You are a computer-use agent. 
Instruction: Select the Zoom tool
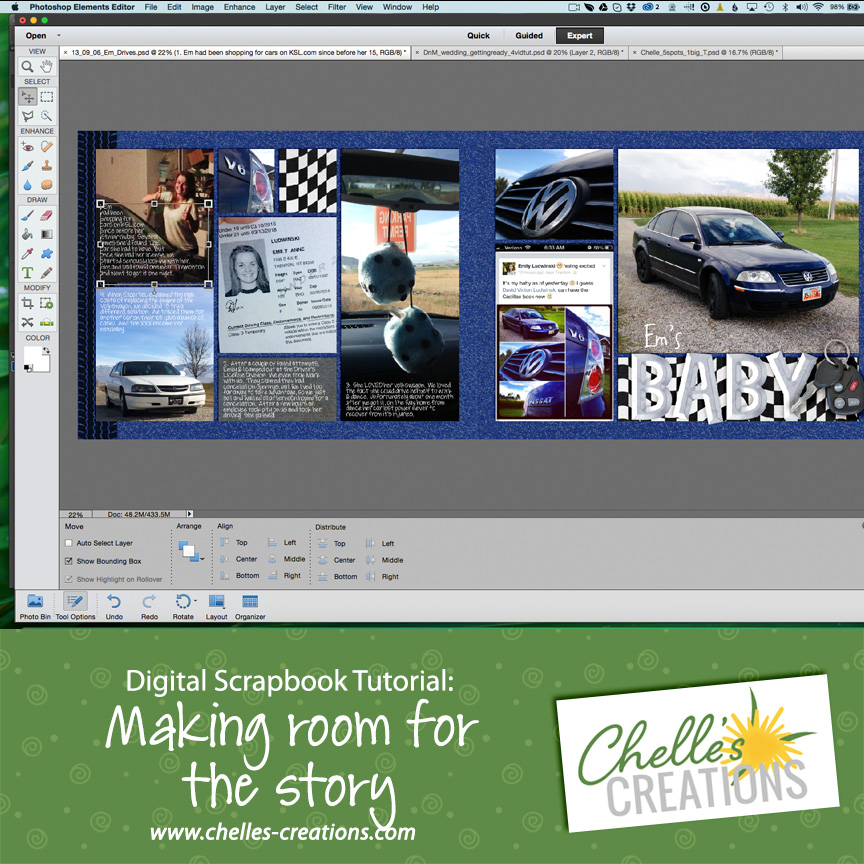pyautogui.click(x=27, y=67)
